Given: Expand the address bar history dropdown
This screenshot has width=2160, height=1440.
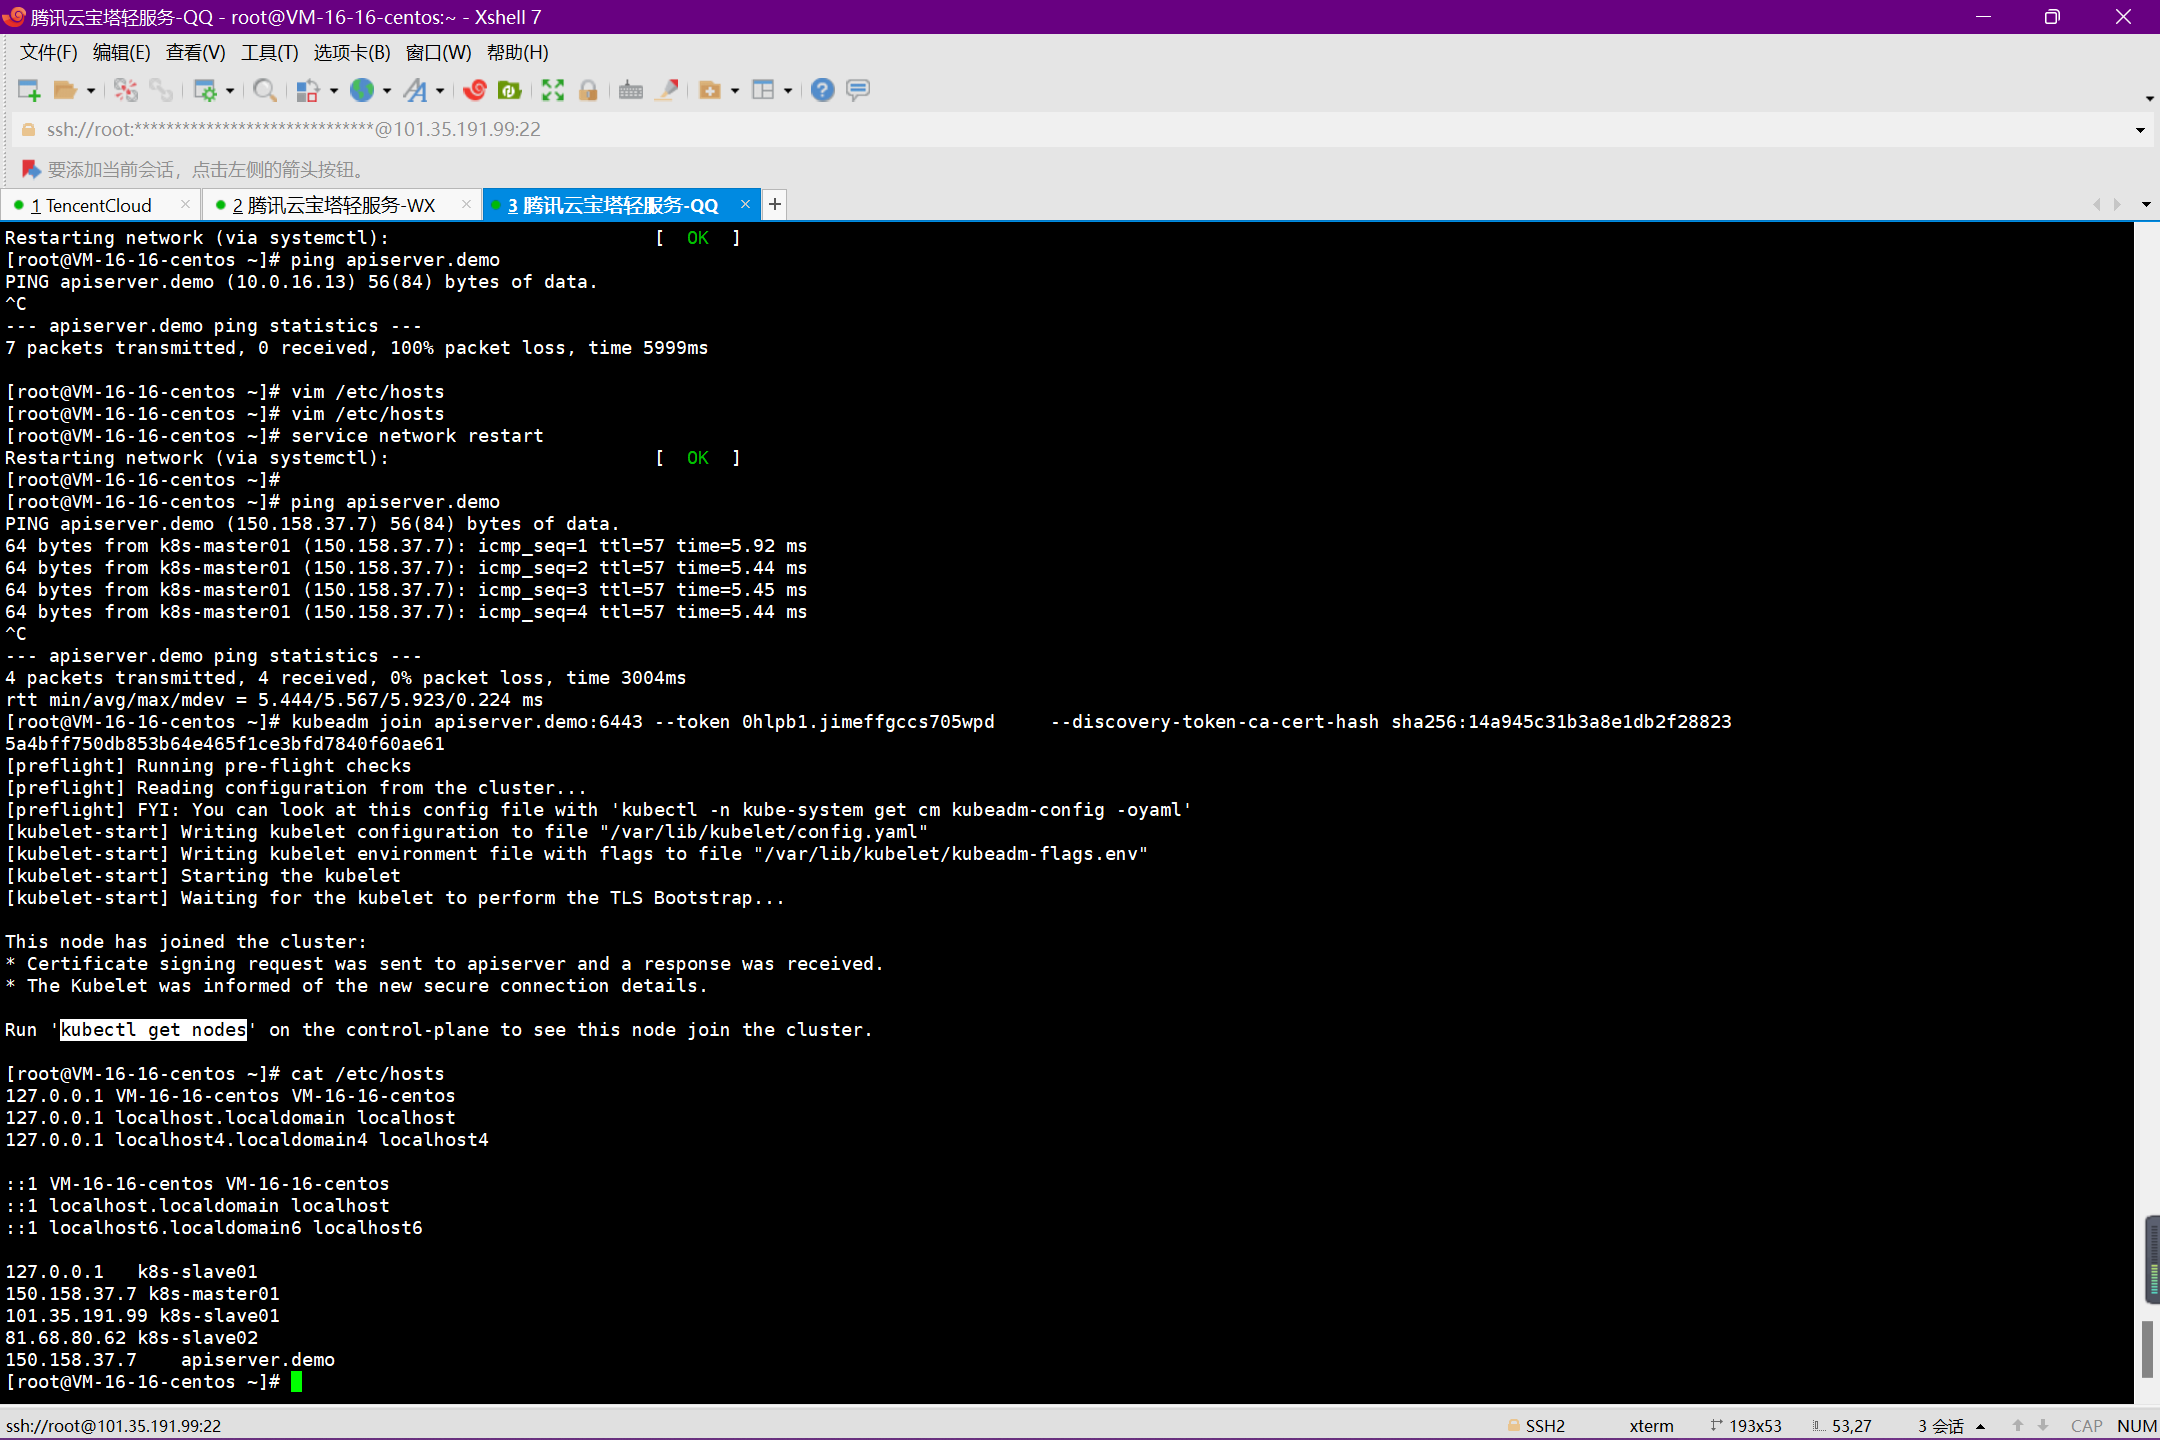Looking at the screenshot, I should pos(2139,128).
